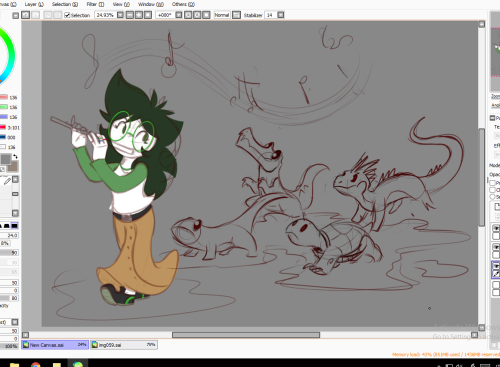The width and height of the screenshot is (500, 367).
Task: Toggle the Selection checkbox
Action: coord(67,15)
